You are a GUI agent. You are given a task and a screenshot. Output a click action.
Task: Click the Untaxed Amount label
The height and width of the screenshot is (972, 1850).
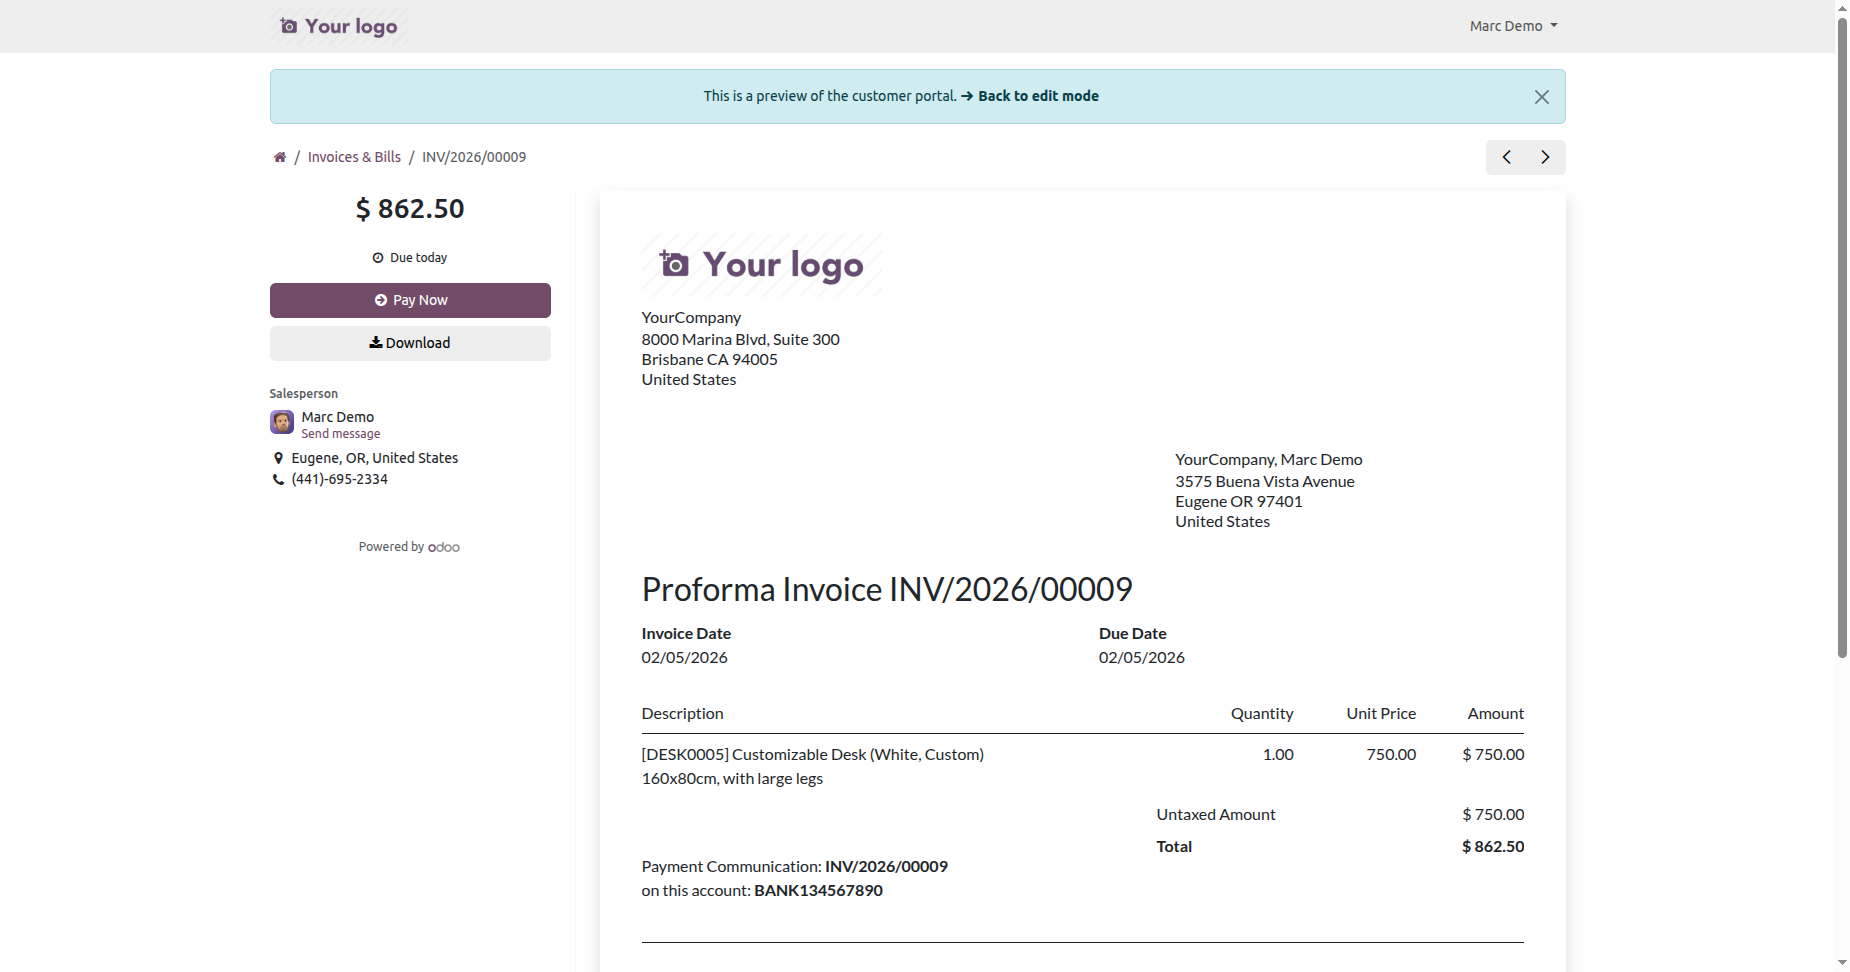[x=1216, y=815]
